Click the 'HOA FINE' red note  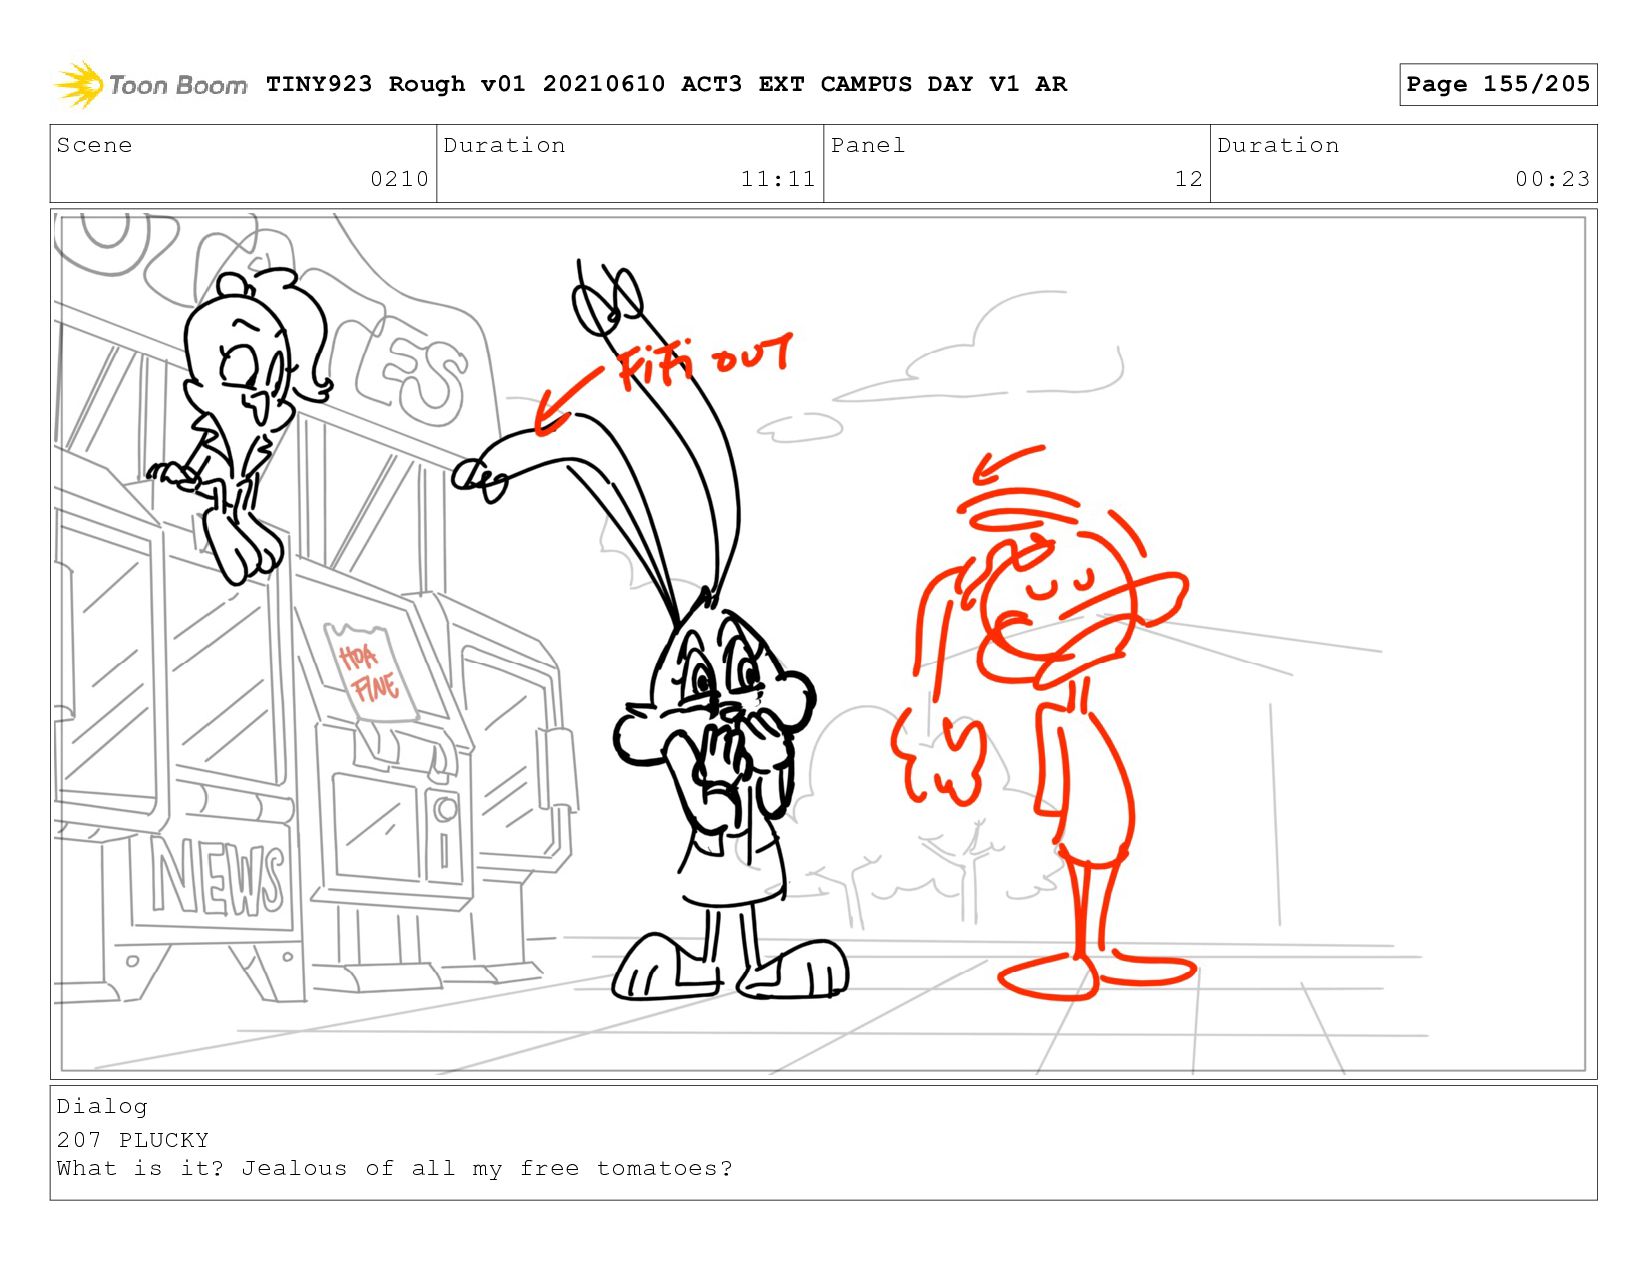point(370,672)
